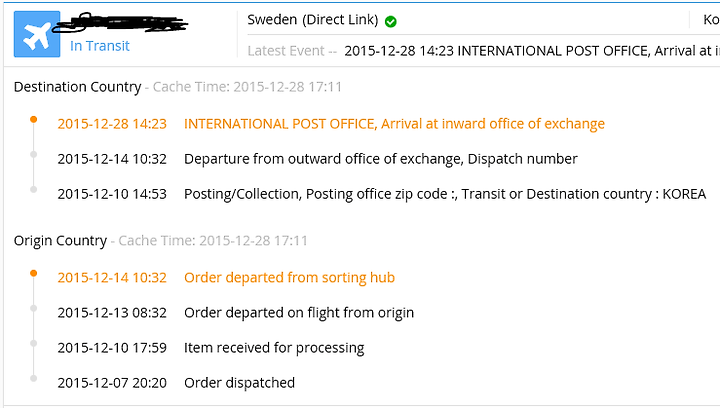
Task: Click the Destination Country cache time text
Action: (247, 87)
